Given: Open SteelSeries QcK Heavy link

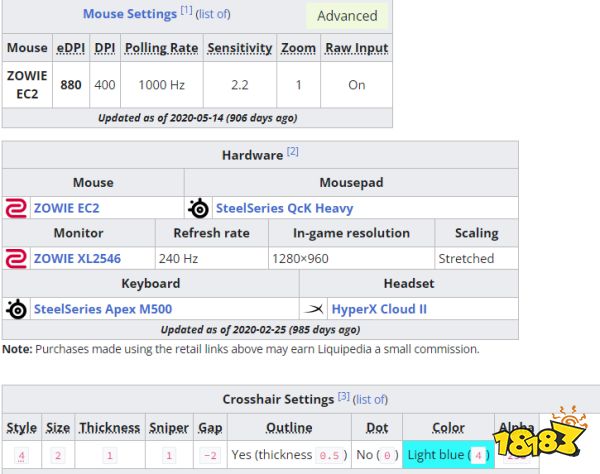Looking at the screenshot, I should [284, 208].
